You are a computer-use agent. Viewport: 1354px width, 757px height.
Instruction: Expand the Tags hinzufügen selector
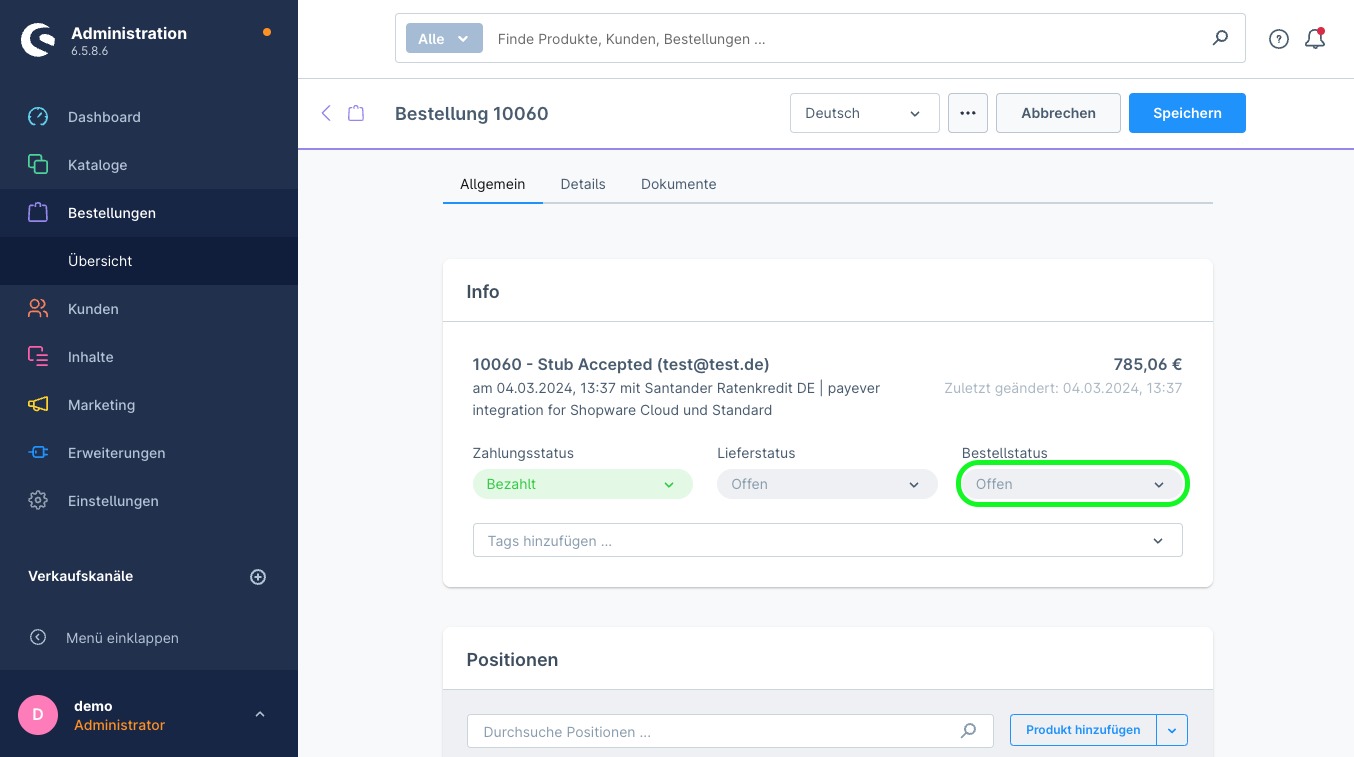828,540
